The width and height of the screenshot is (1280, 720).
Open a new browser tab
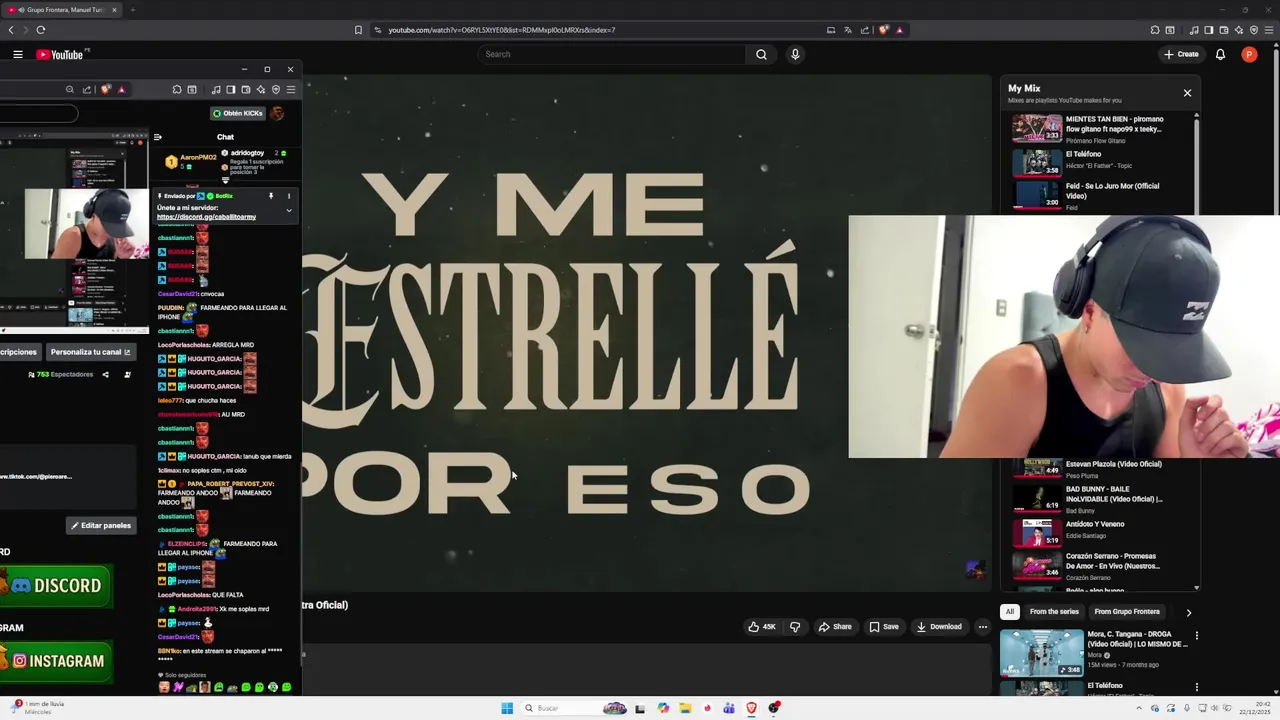point(132,10)
